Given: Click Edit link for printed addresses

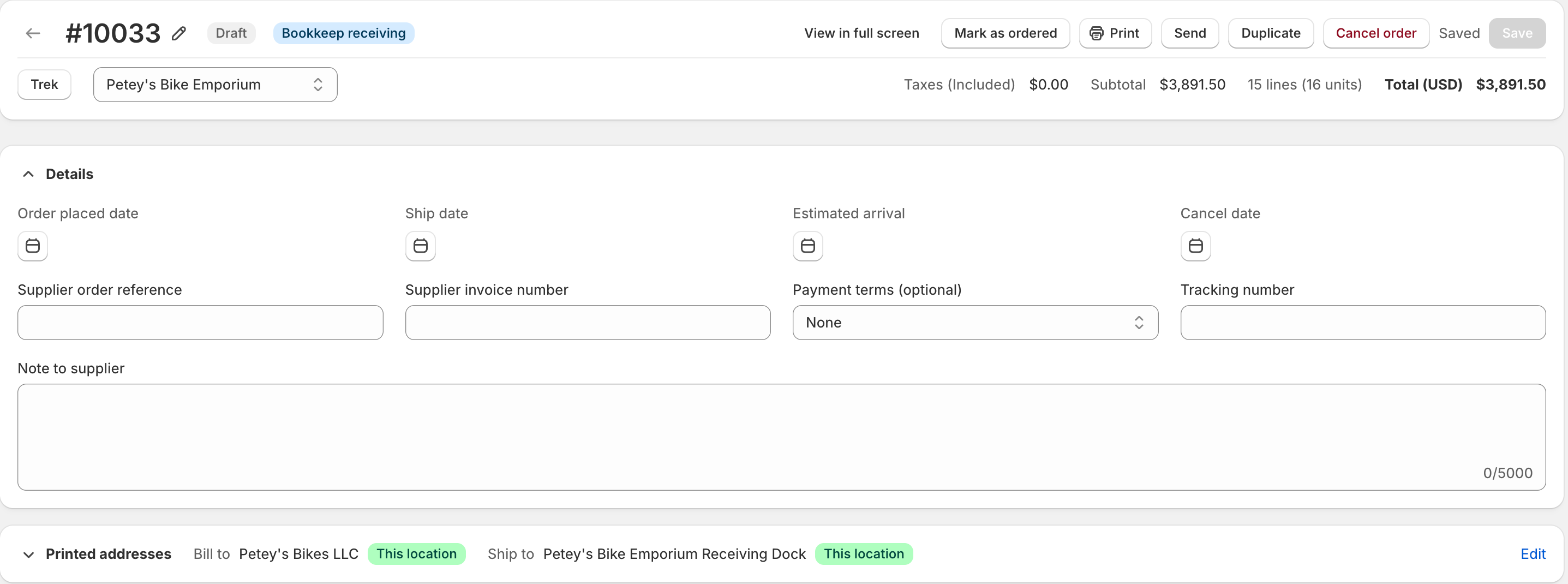Looking at the screenshot, I should 1533,554.
